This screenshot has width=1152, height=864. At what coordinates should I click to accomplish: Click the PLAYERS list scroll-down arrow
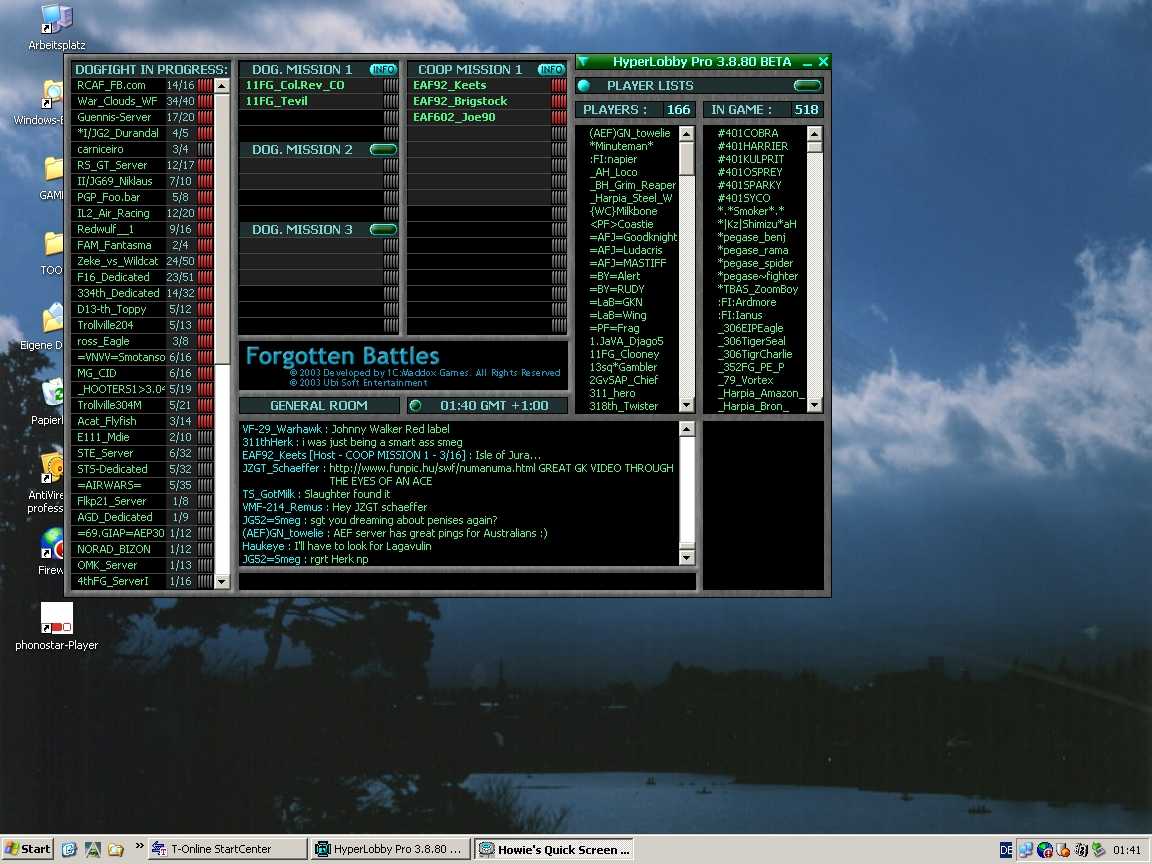[686, 405]
